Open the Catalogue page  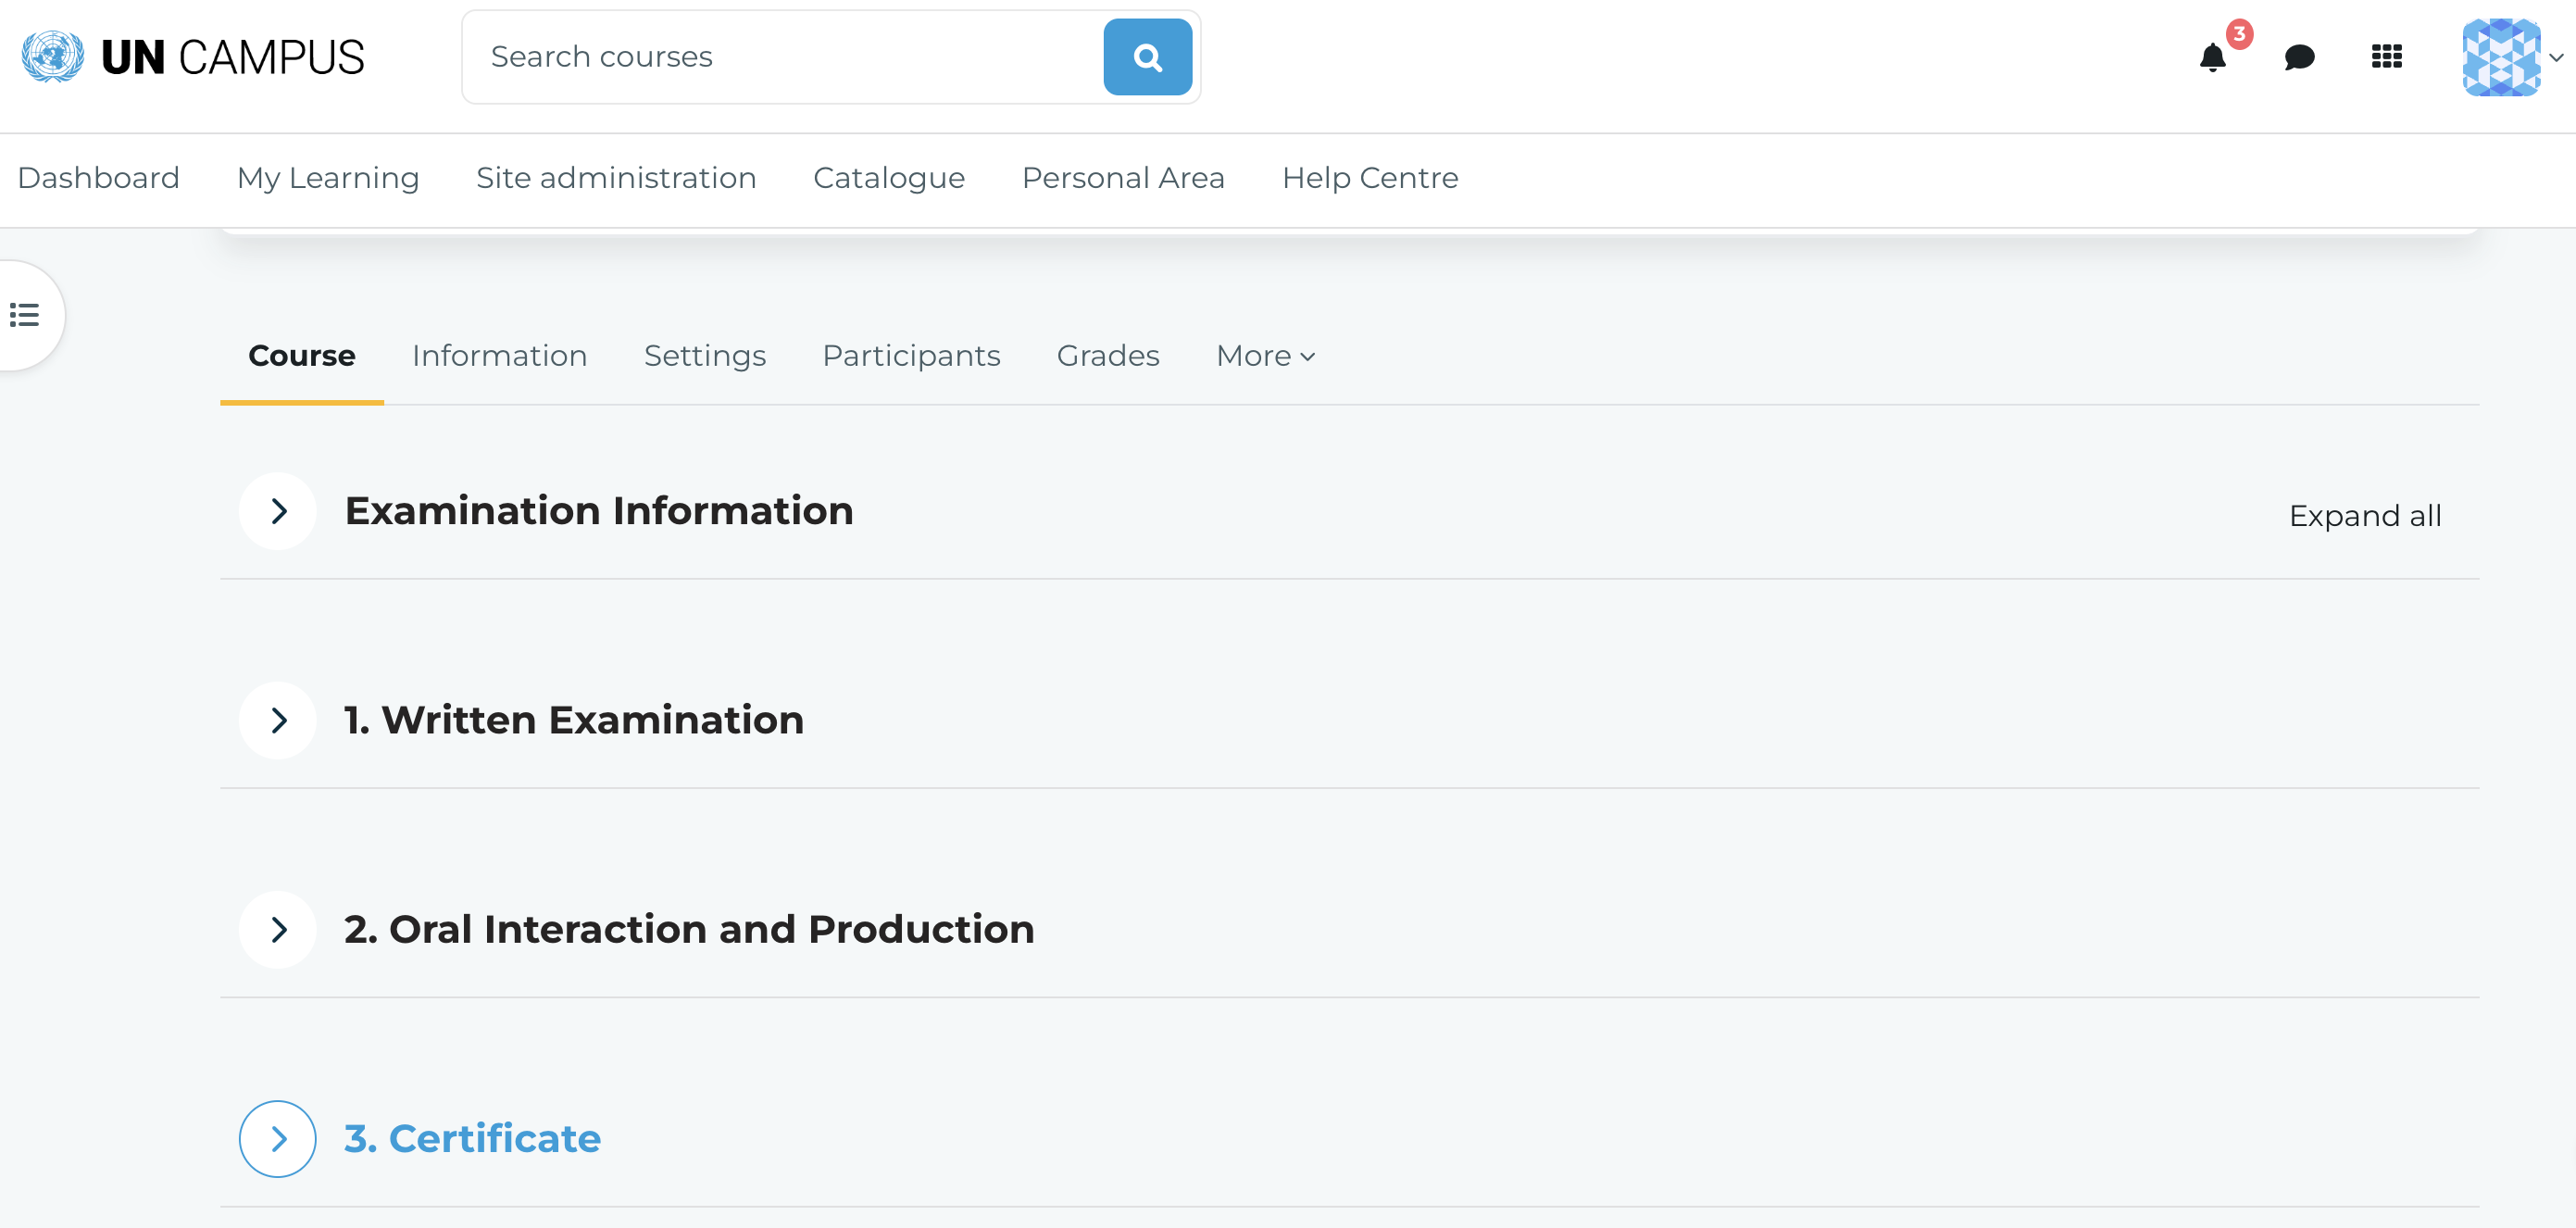(x=889, y=178)
